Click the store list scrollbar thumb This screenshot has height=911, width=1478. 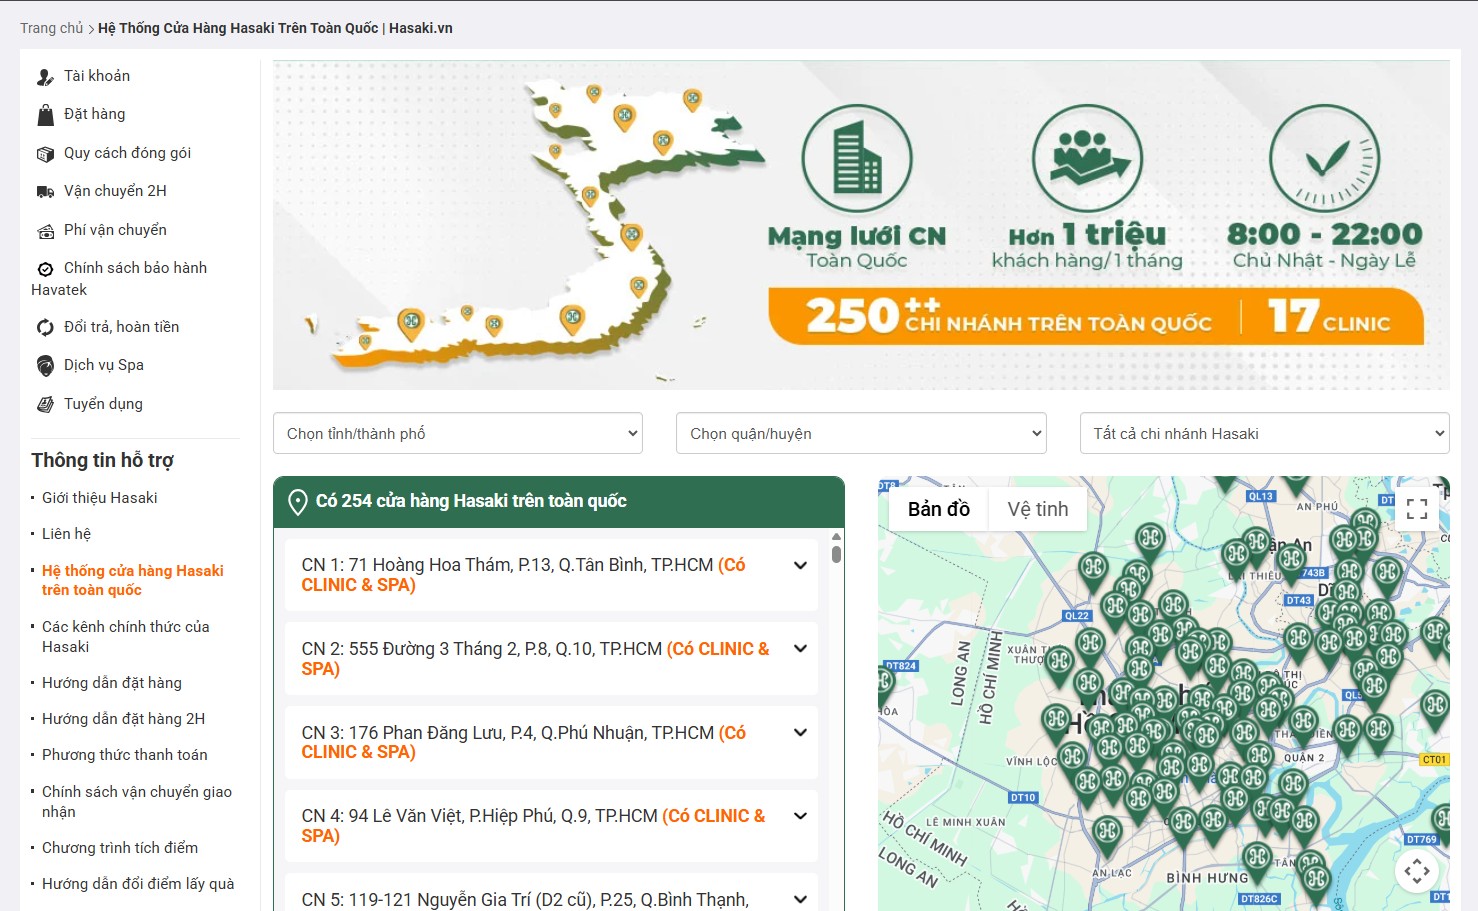[x=836, y=553]
